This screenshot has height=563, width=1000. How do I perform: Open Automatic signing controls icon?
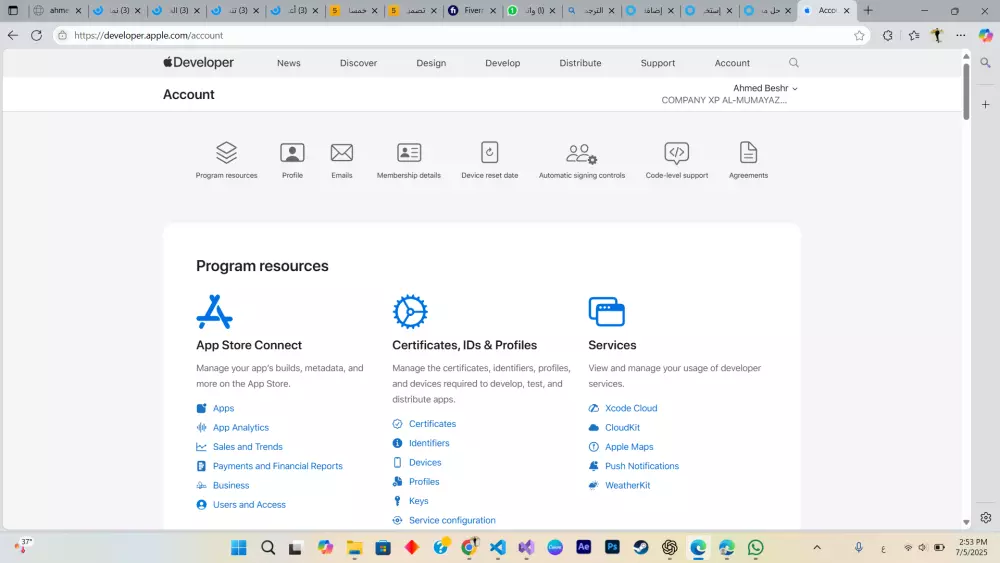pos(582,154)
